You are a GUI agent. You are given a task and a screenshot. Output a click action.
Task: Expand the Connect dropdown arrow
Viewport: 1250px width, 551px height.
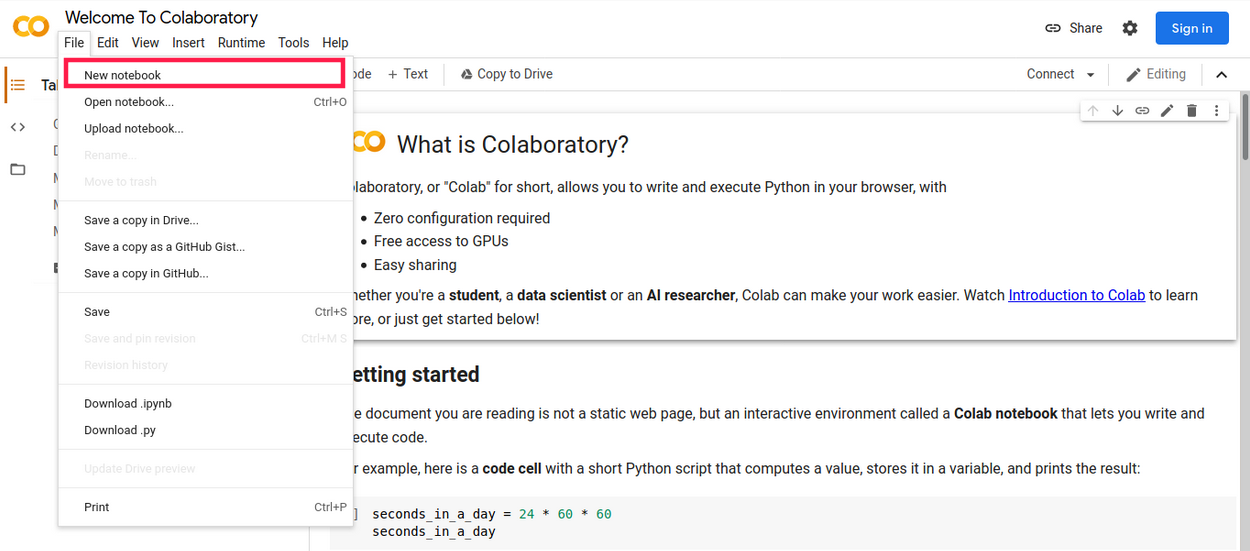coord(1091,75)
